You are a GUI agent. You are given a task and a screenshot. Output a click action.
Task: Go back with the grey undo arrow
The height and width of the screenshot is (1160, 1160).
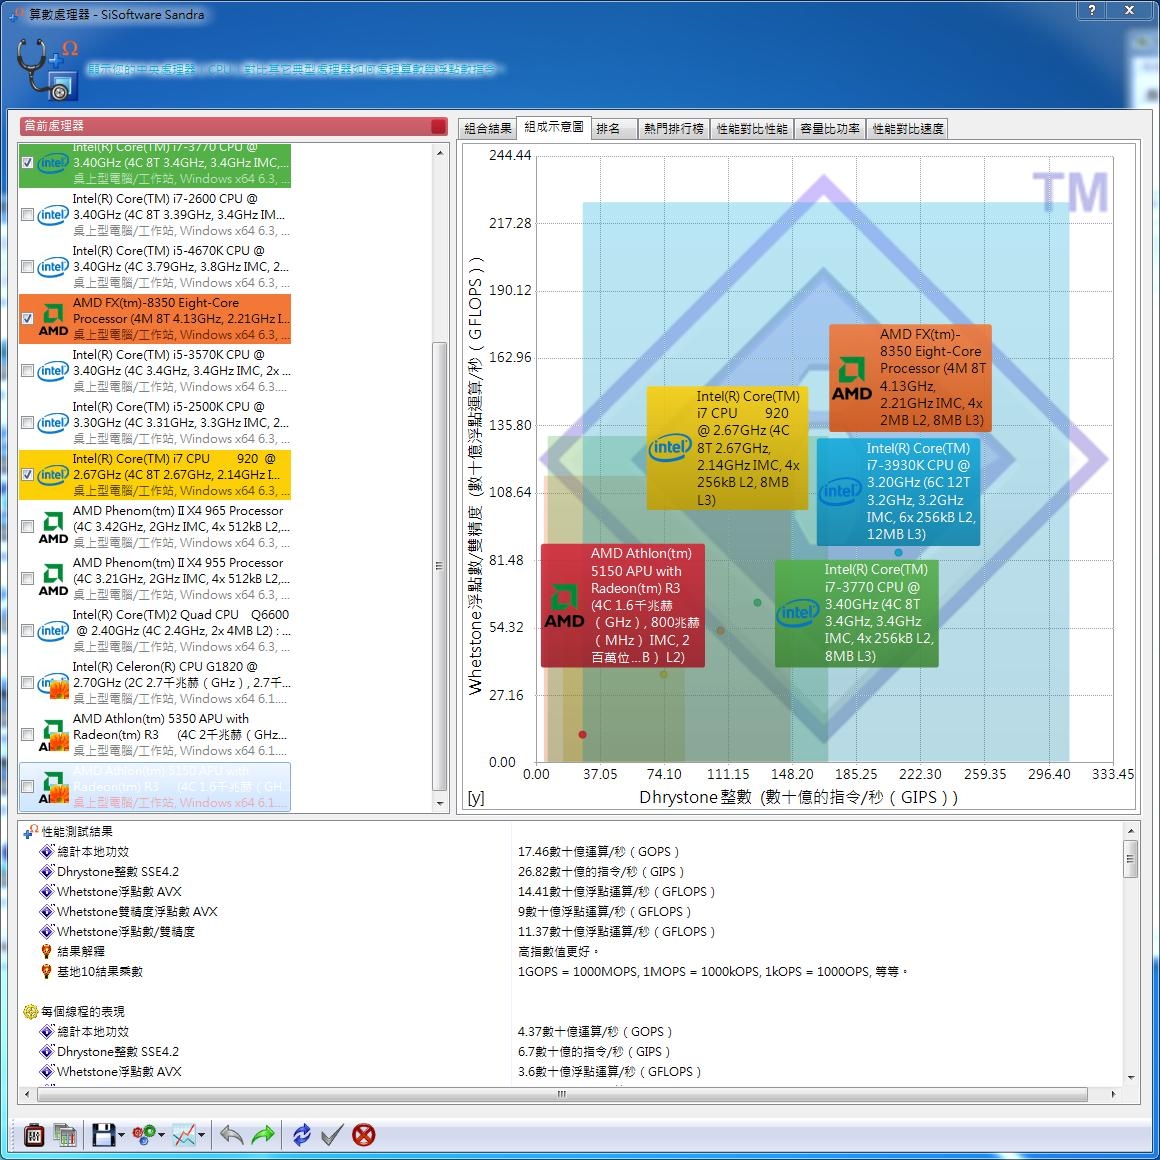point(232,1134)
